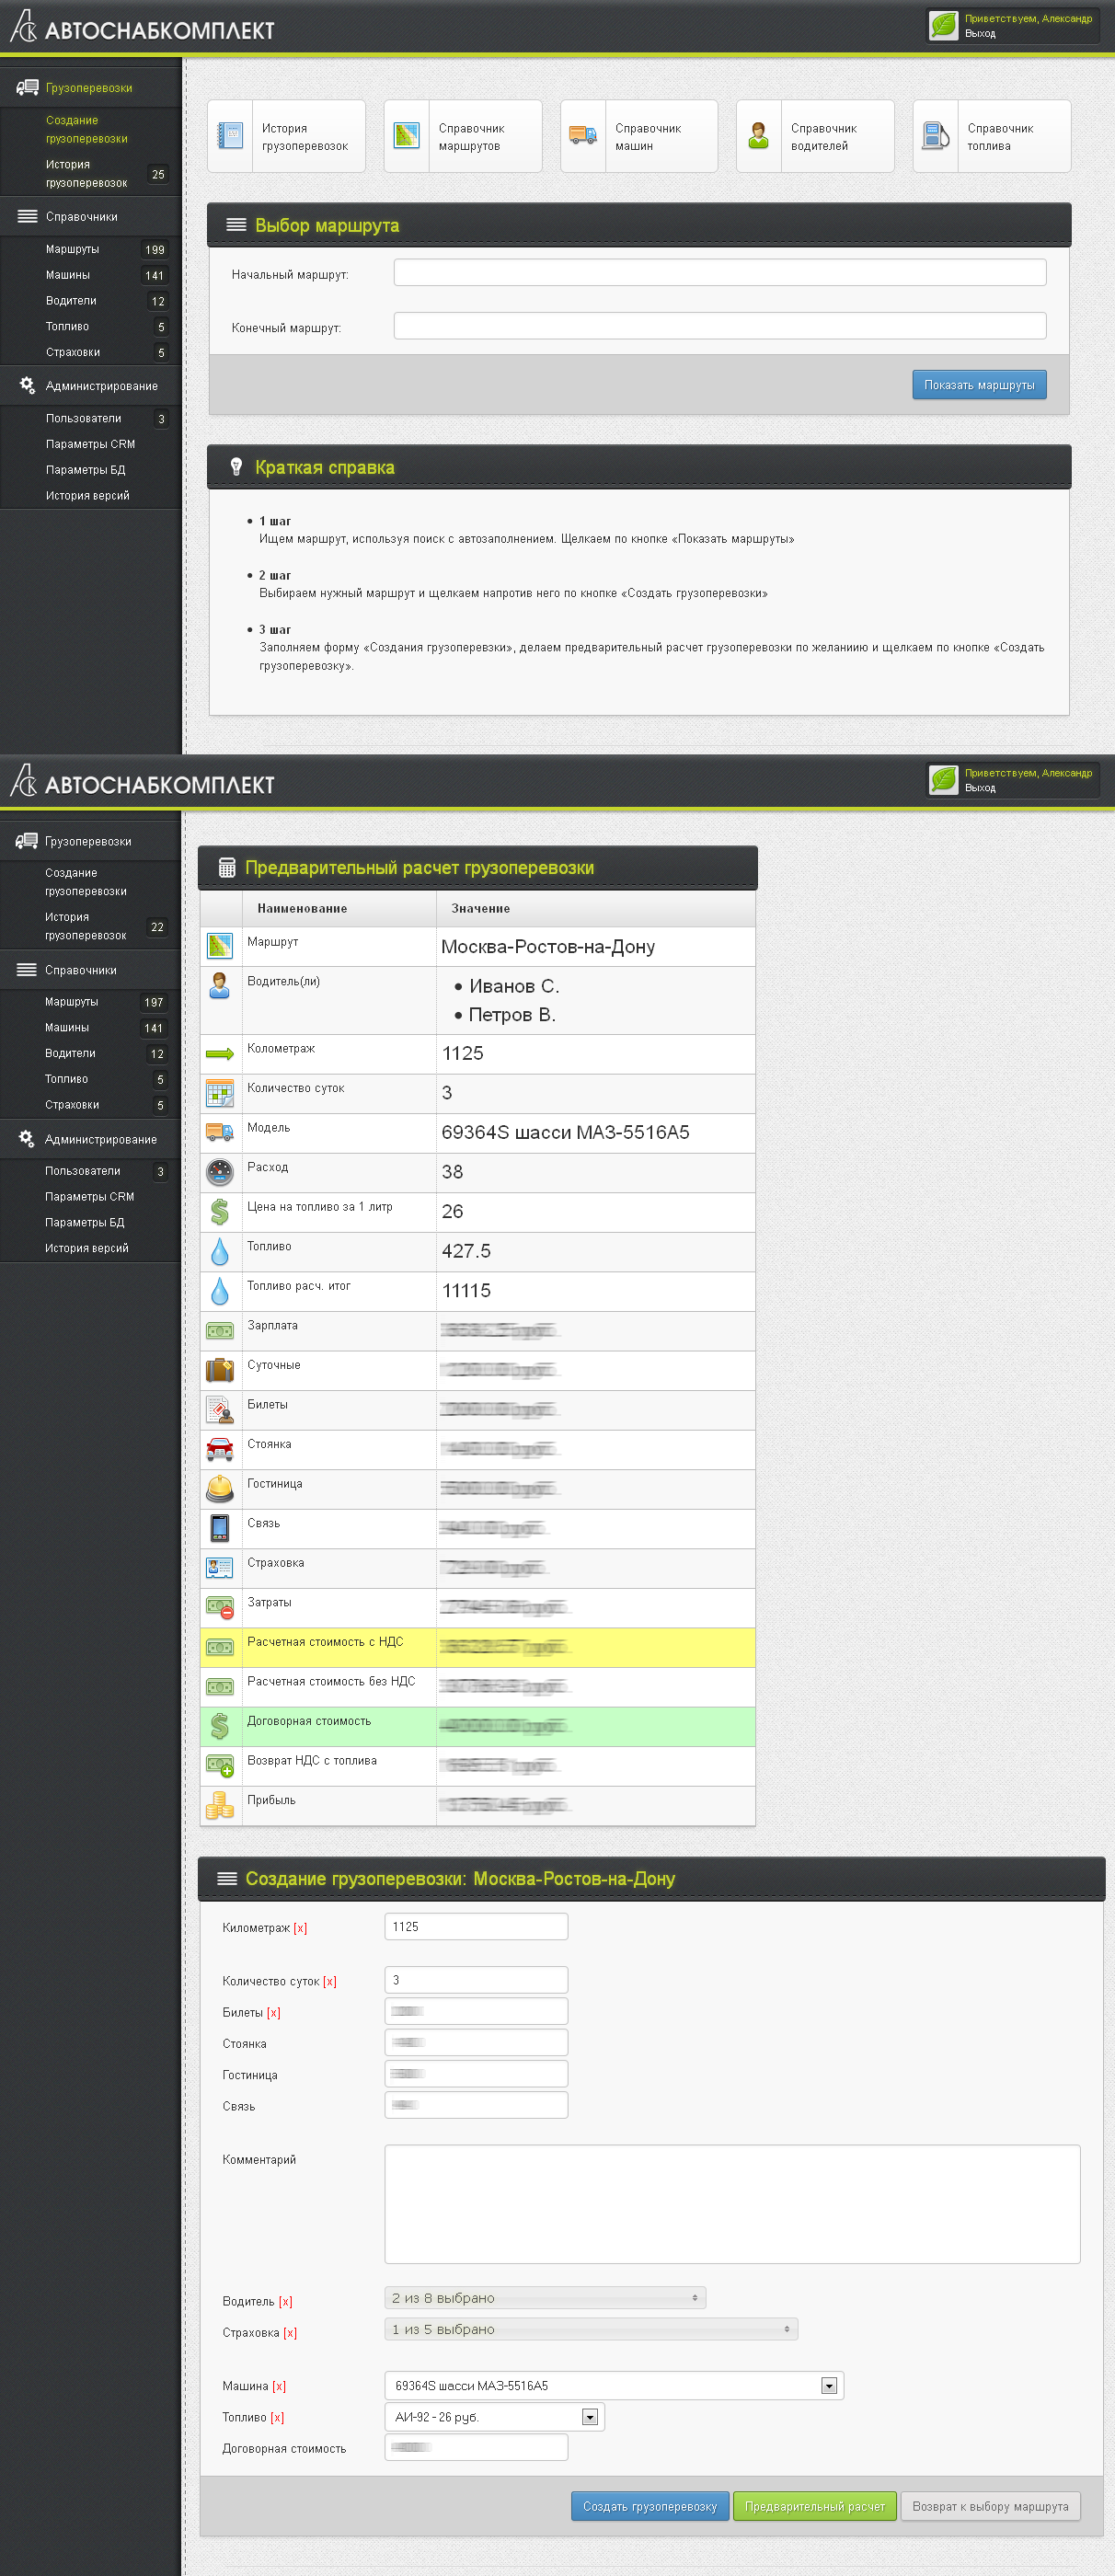The image size is (1115, 2576).
Task: Click the Выход link in the top header
Action: pyautogui.click(x=980, y=34)
